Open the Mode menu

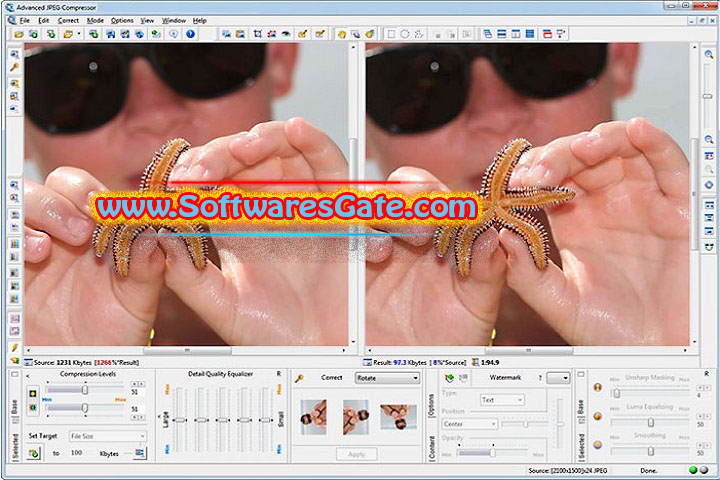click(x=95, y=21)
